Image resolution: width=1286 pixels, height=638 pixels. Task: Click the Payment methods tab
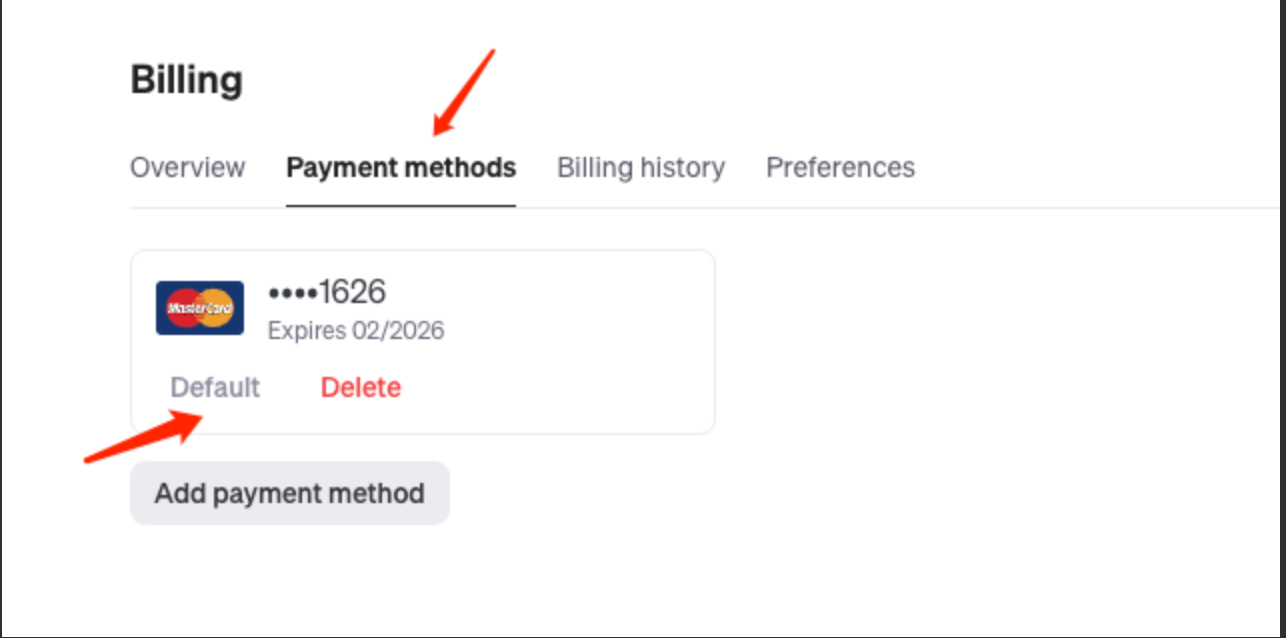(x=401, y=167)
